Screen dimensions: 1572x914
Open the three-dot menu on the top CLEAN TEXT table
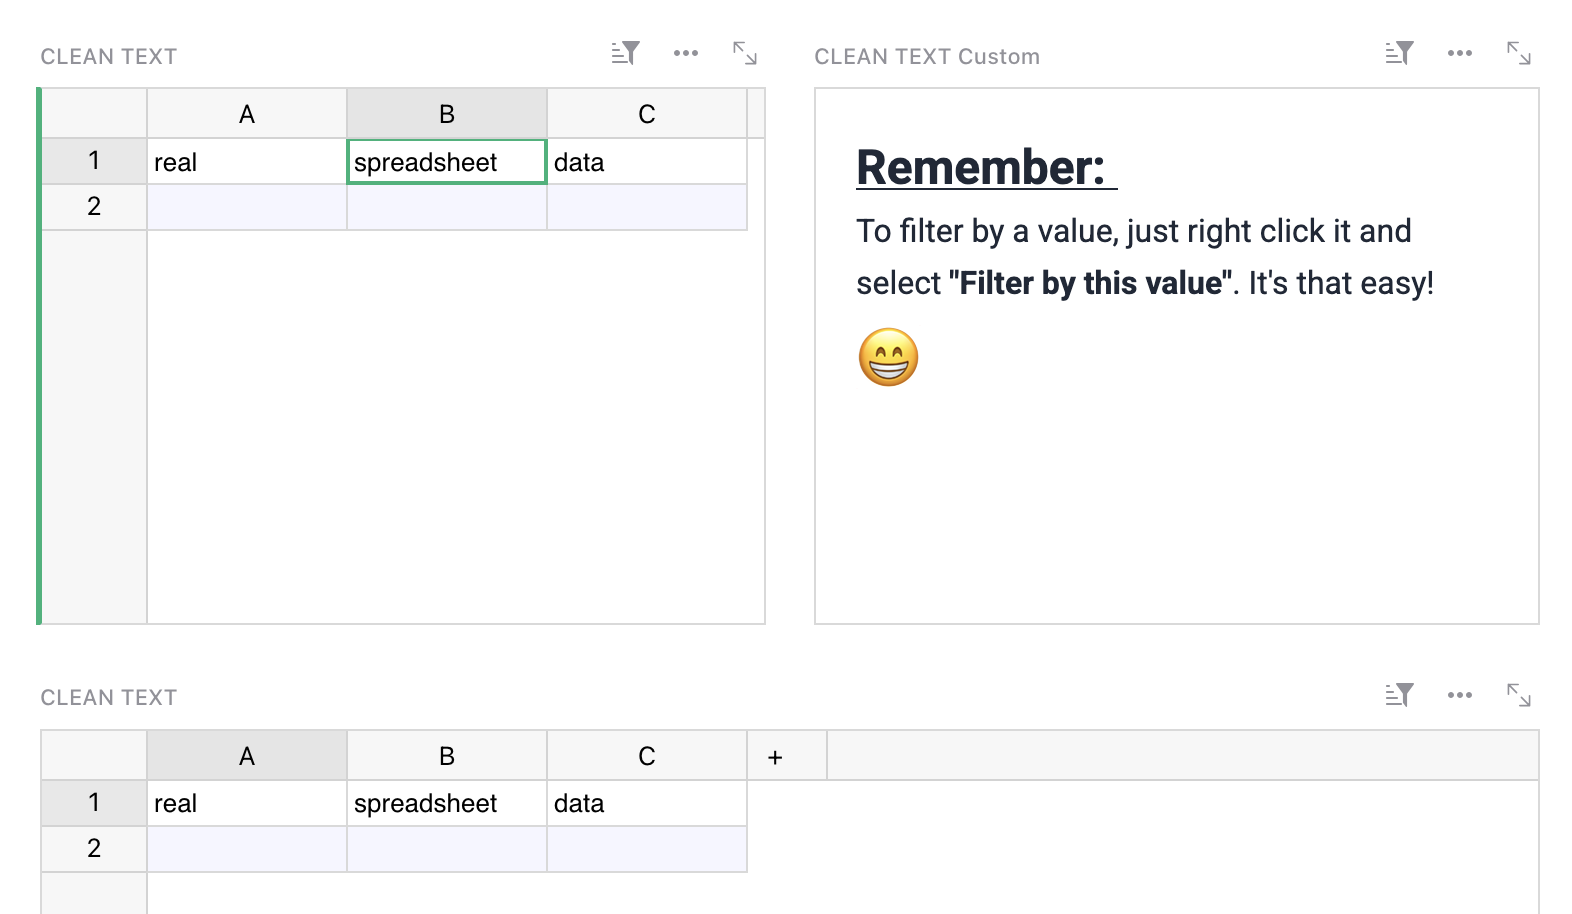coord(685,53)
